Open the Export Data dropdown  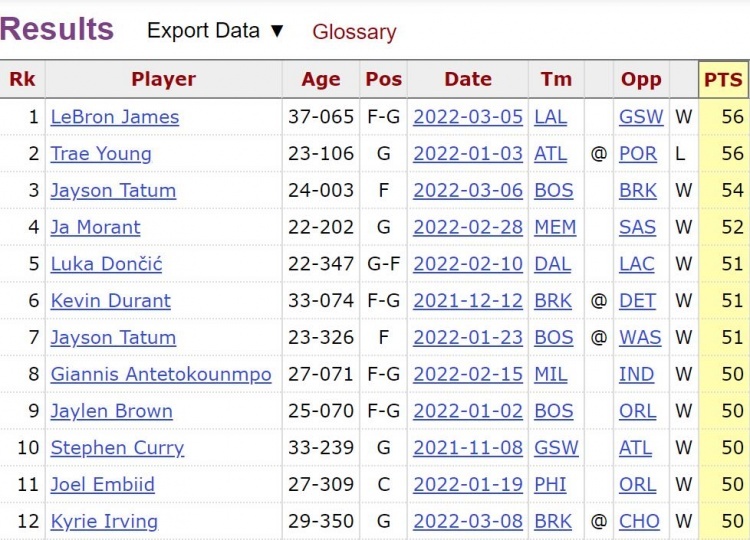pyautogui.click(x=216, y=31)
